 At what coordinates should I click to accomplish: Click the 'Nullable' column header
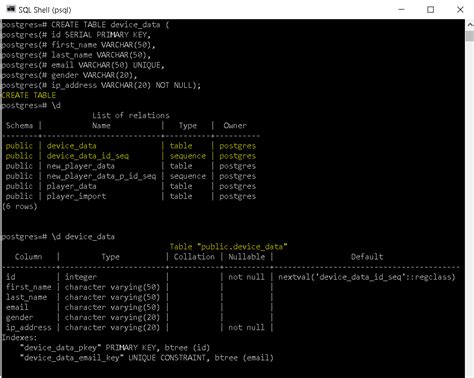tap(247, 257)
